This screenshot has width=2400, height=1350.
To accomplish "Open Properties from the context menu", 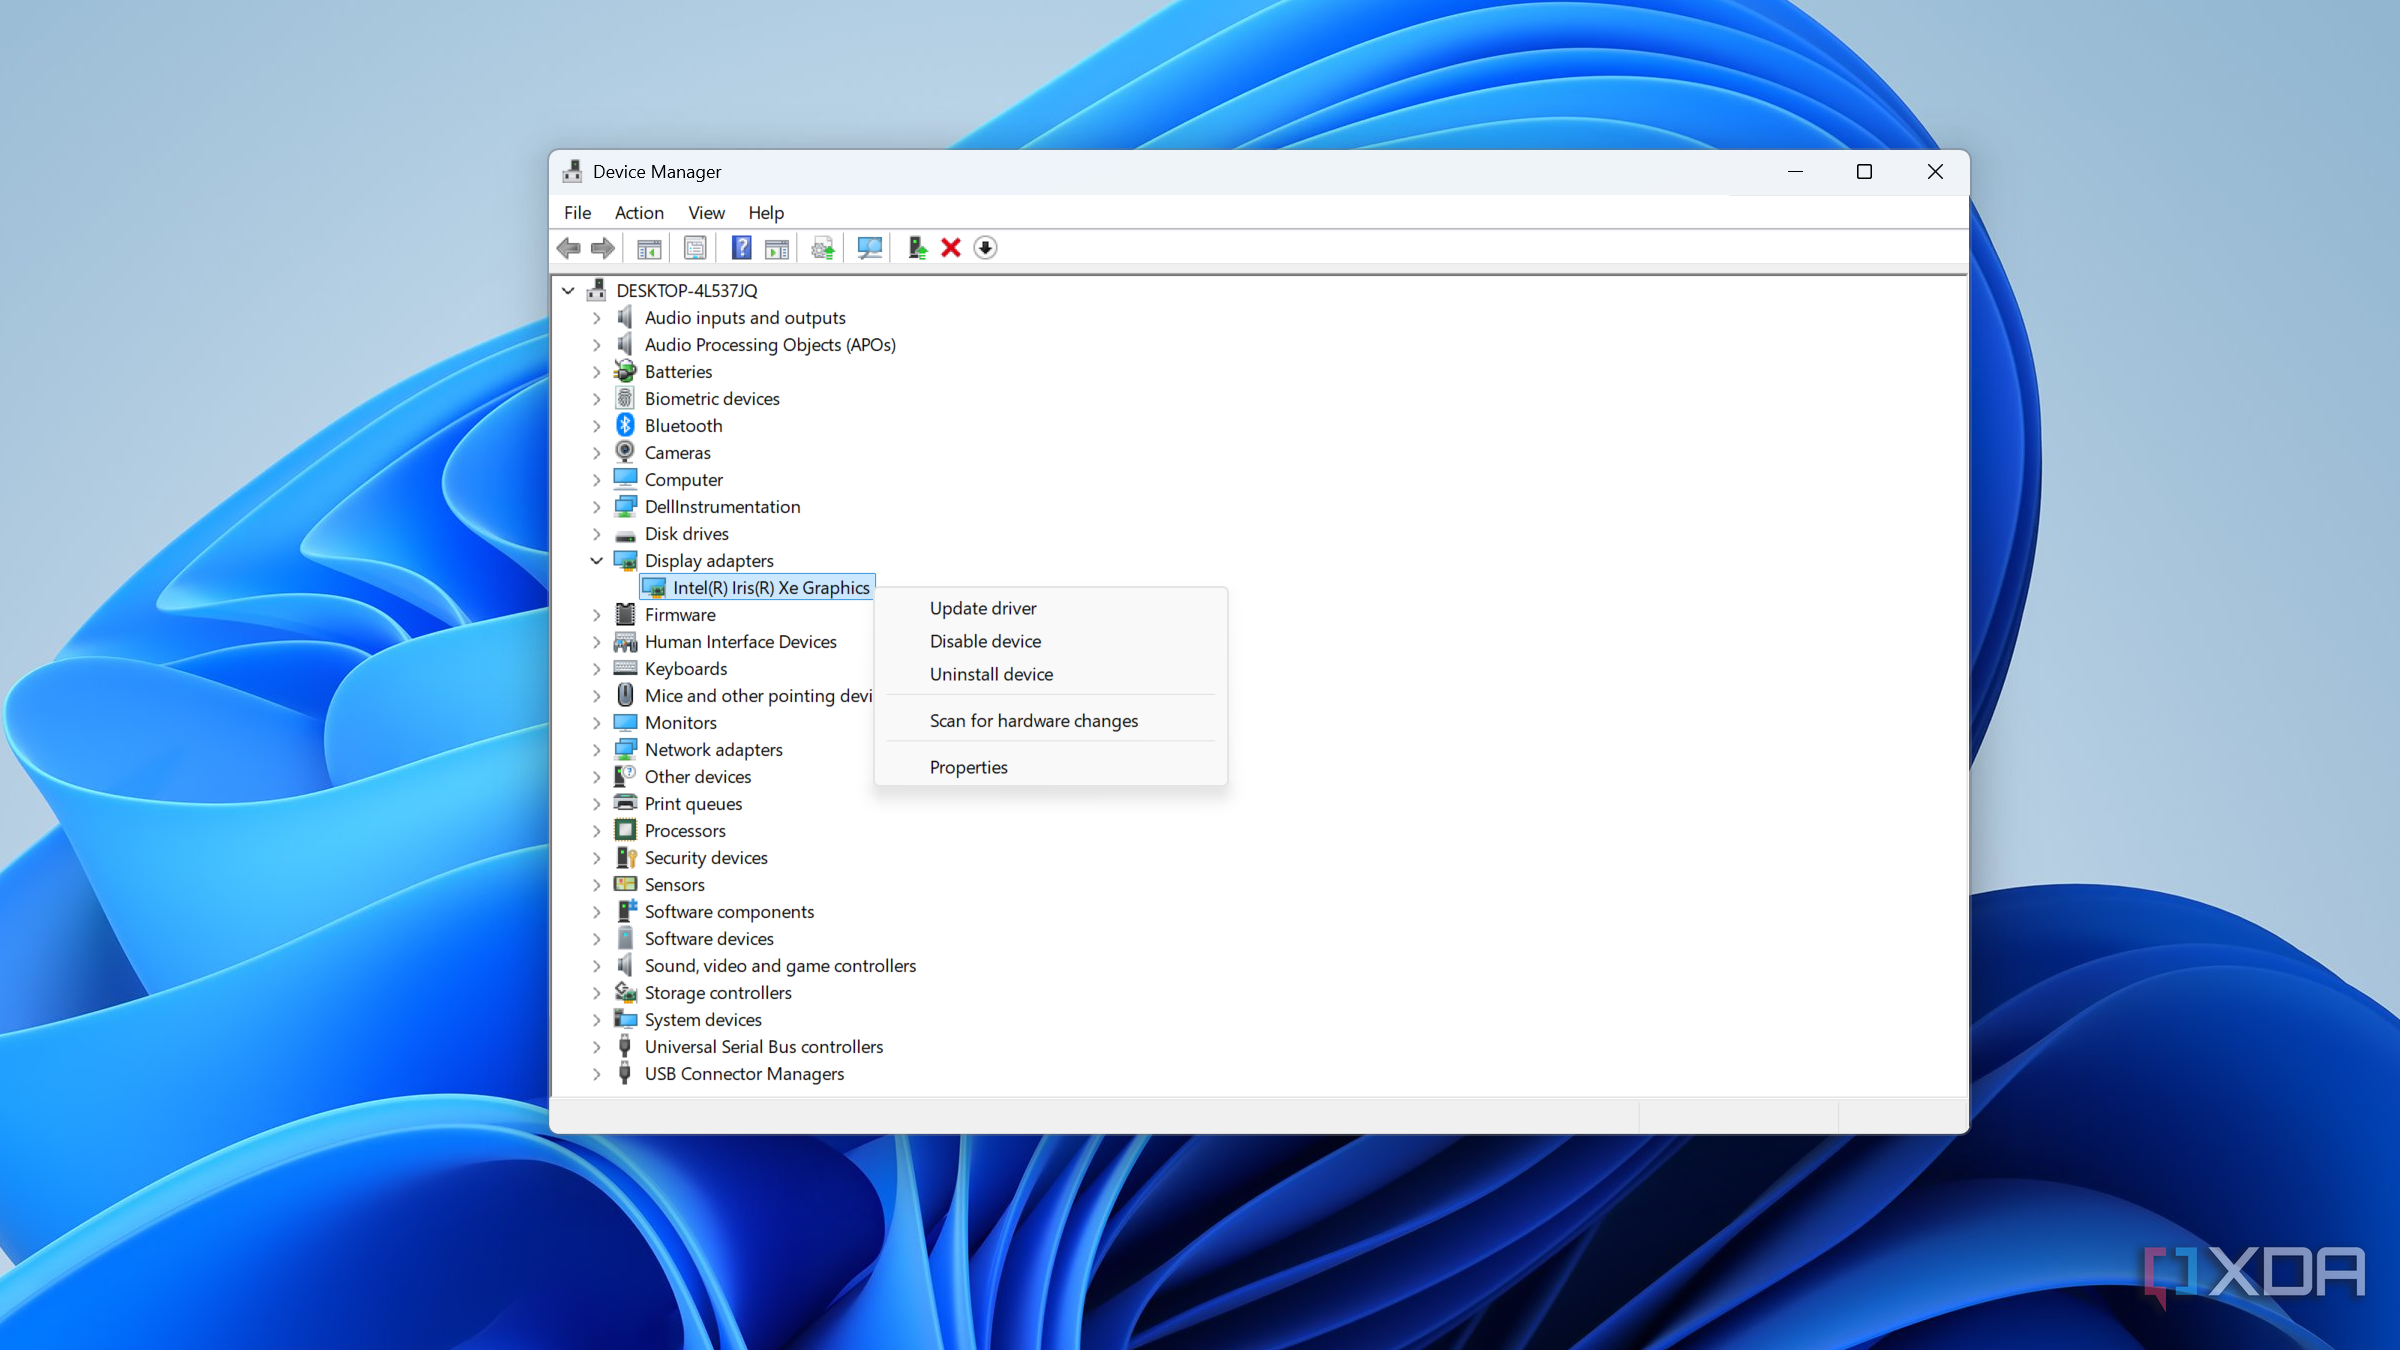I will coord(1050,767).
